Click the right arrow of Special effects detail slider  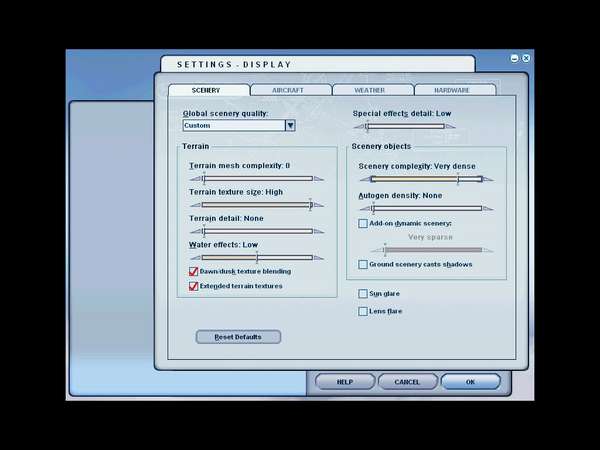[x=450, y=126]
